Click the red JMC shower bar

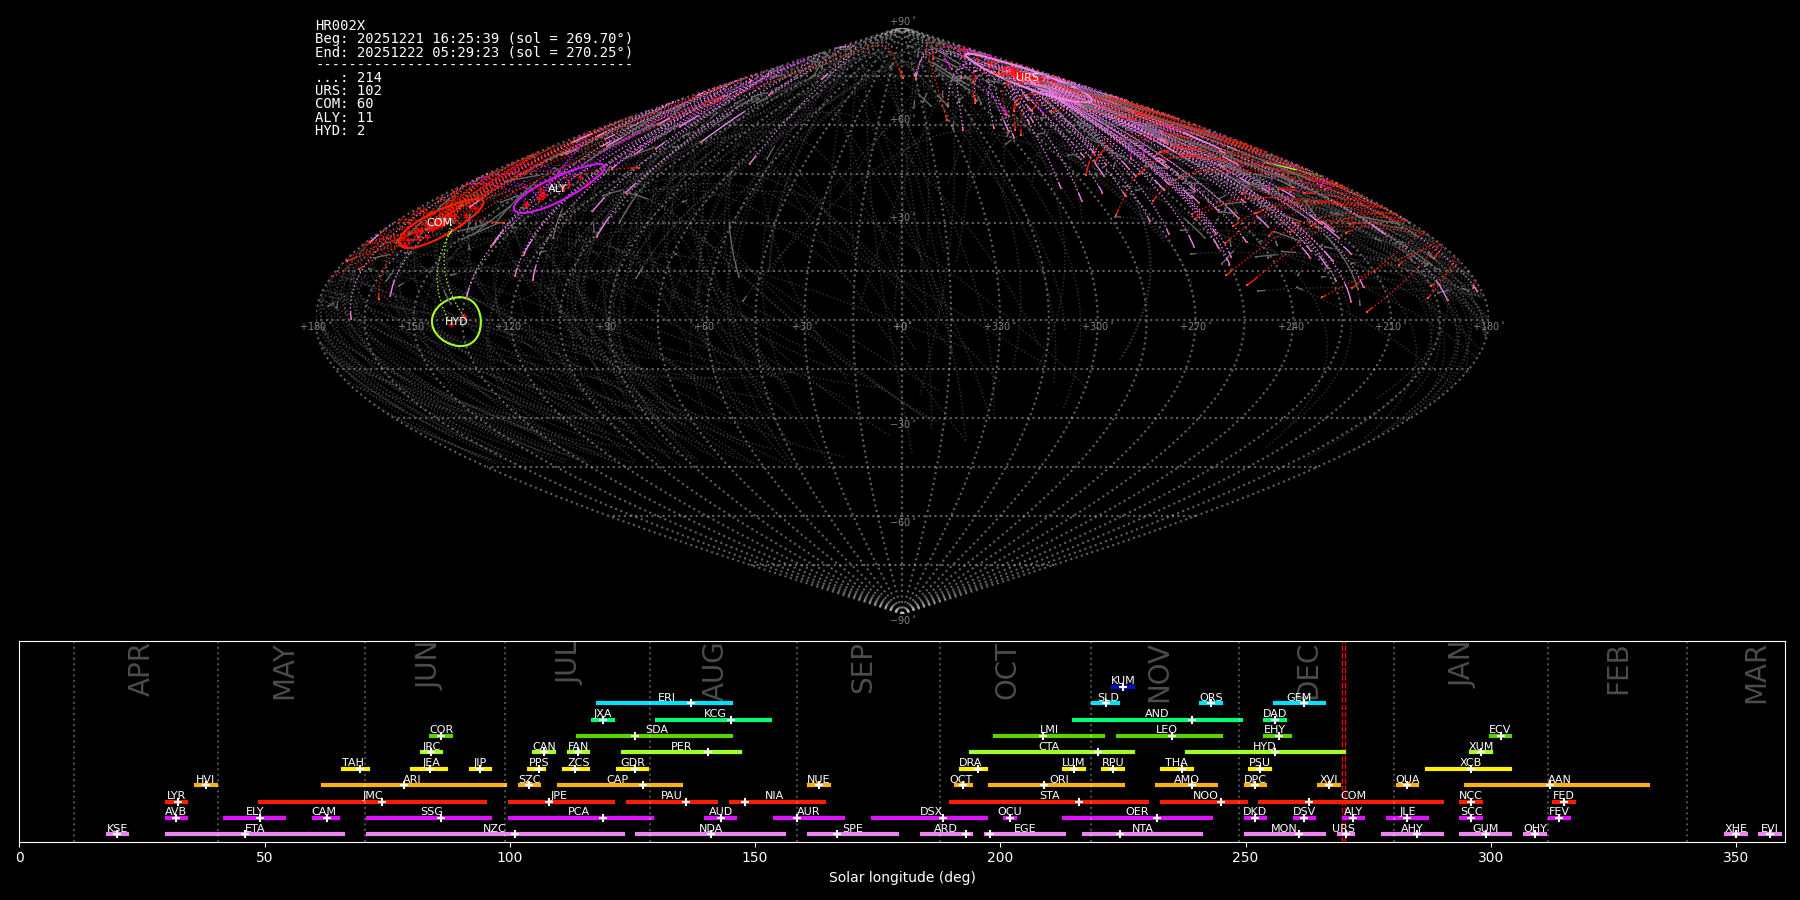372,802
